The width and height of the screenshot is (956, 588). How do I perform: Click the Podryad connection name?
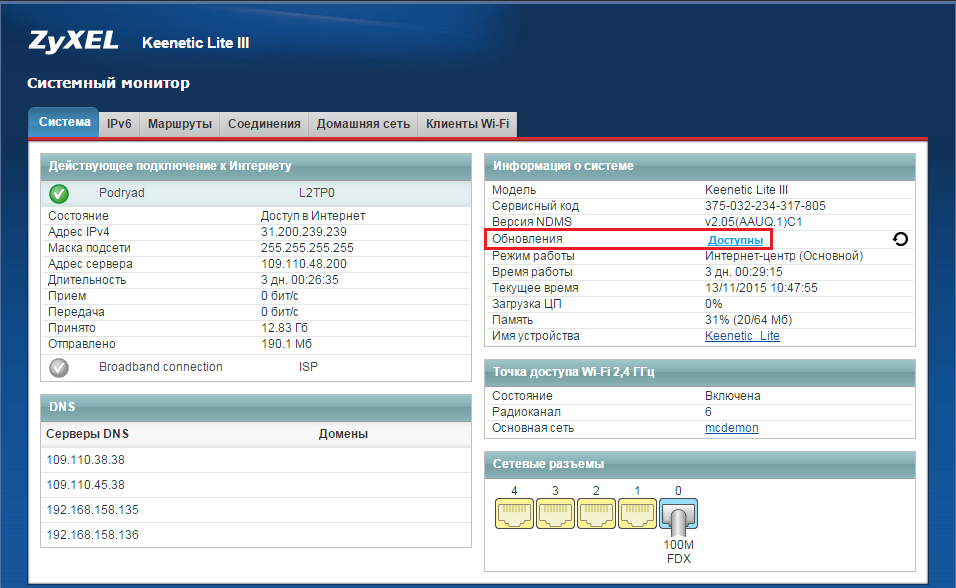[x=122, y=193]
